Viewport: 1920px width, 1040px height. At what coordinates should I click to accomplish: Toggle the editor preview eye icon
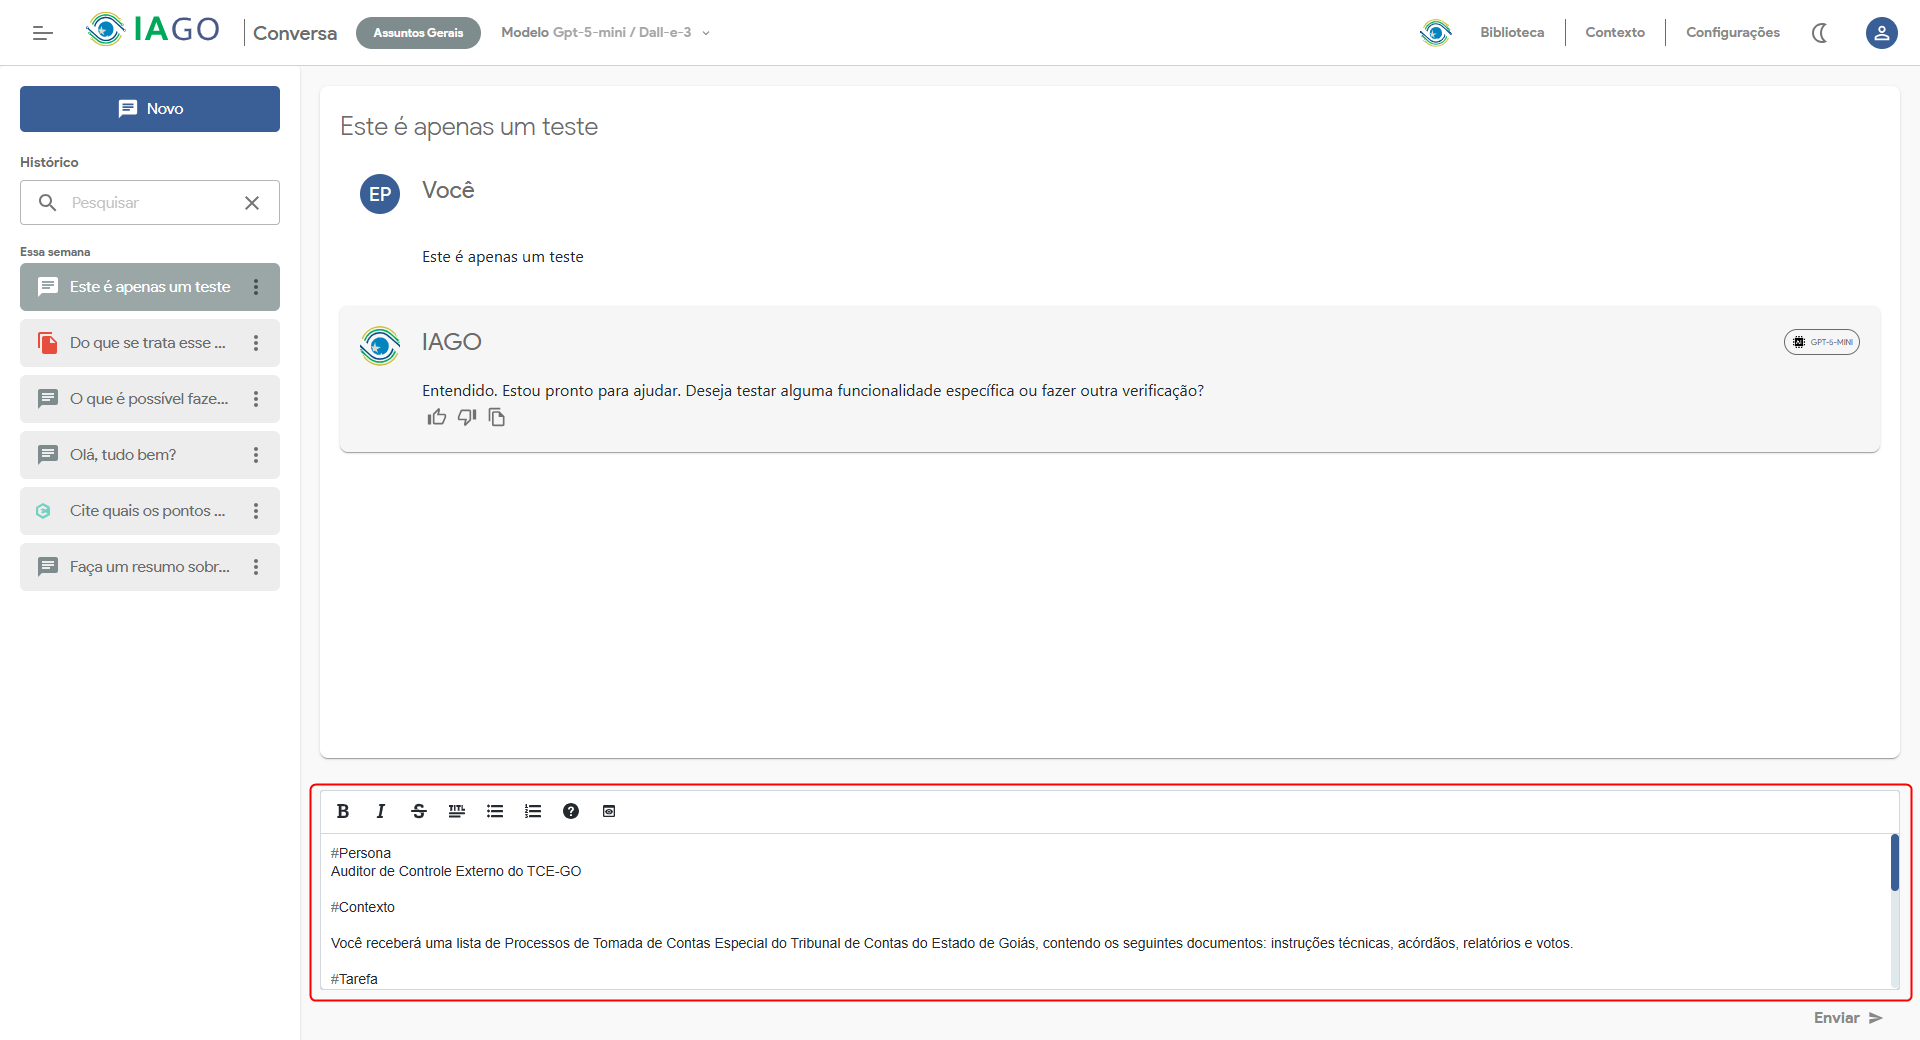pos(609,811)
